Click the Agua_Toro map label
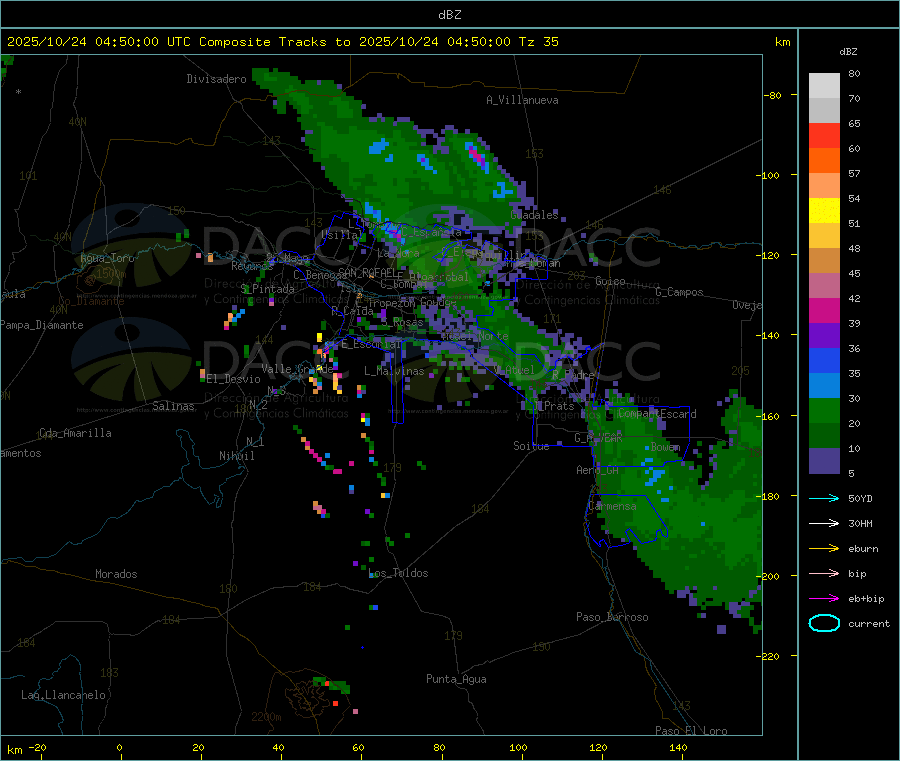Image resolution: width=900 pixels, height=761 pixels. click(107, 258)
